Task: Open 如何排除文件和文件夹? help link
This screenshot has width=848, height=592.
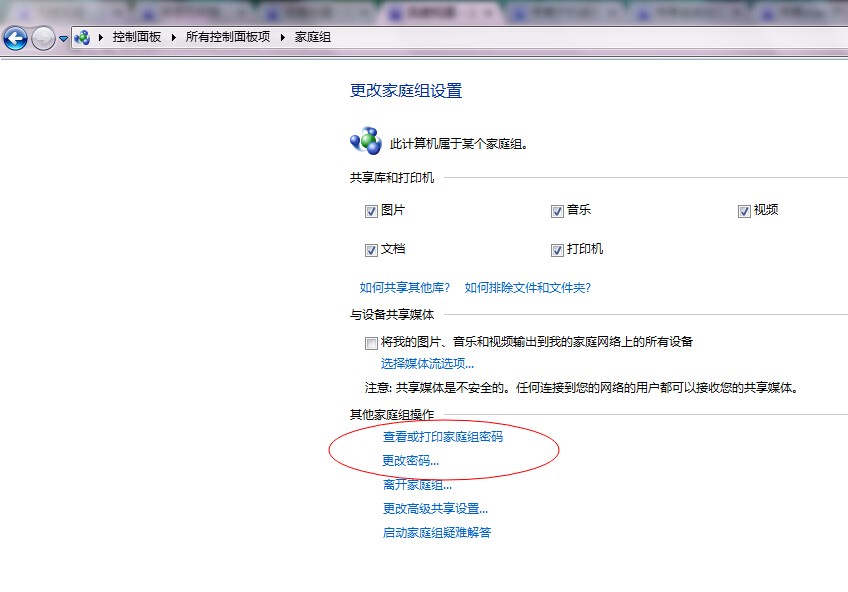Action: pyautogui.click(x=527, y=288)
